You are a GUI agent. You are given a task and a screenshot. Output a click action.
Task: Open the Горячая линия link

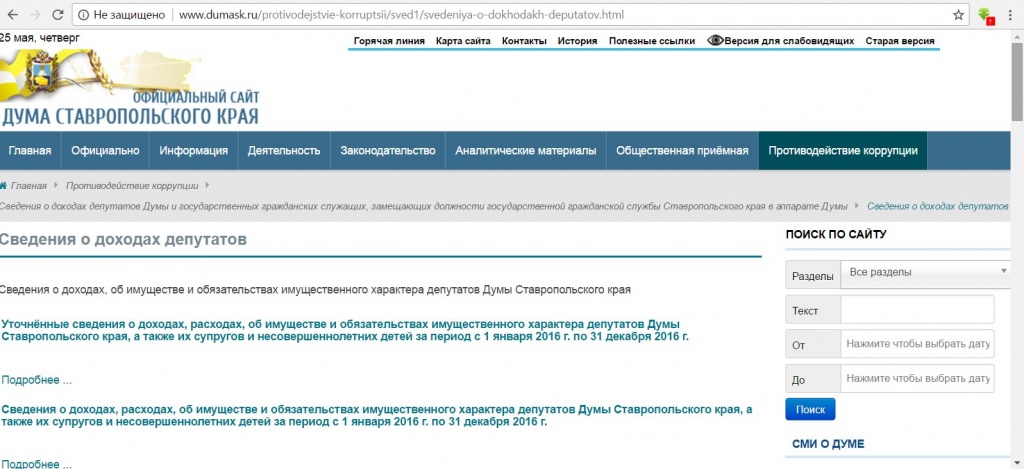(x=389, y=40)
